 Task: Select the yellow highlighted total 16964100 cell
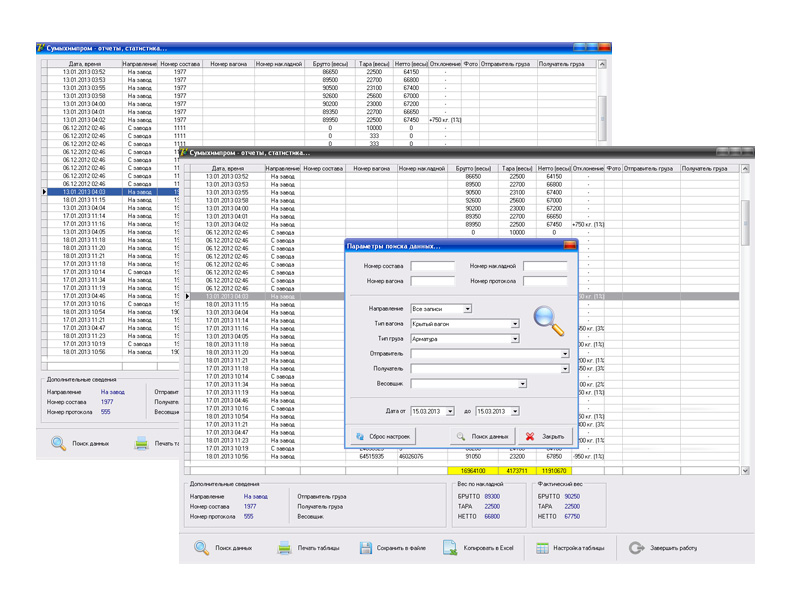click(473, 470)
